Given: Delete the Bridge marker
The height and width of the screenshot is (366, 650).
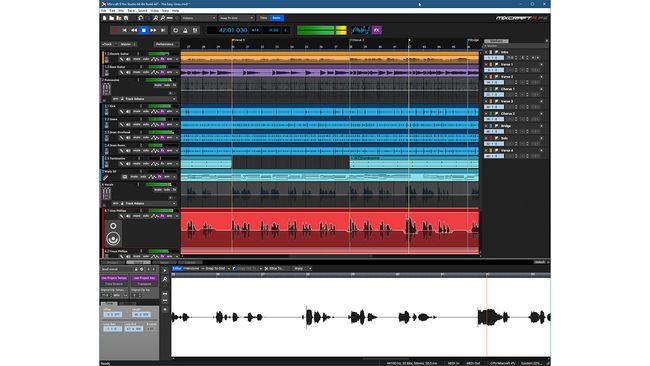Looking at the screenshot, I should point(541,126).
